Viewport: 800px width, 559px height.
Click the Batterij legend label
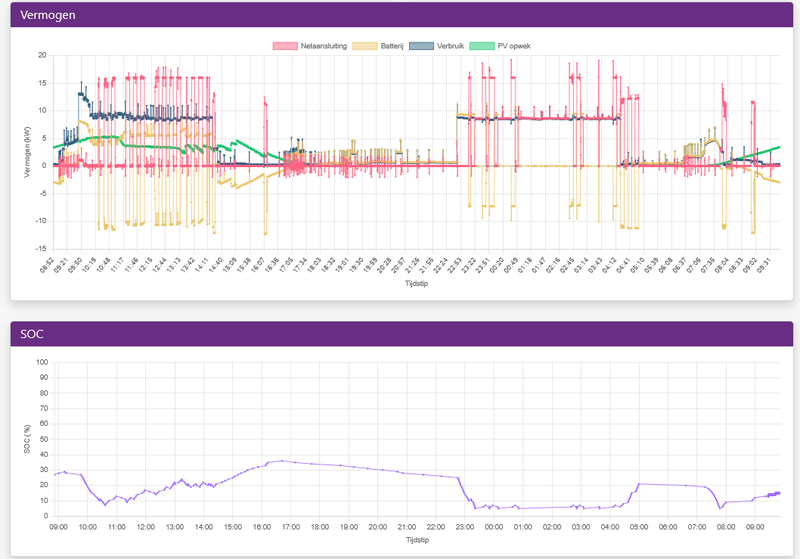(392, 46)
